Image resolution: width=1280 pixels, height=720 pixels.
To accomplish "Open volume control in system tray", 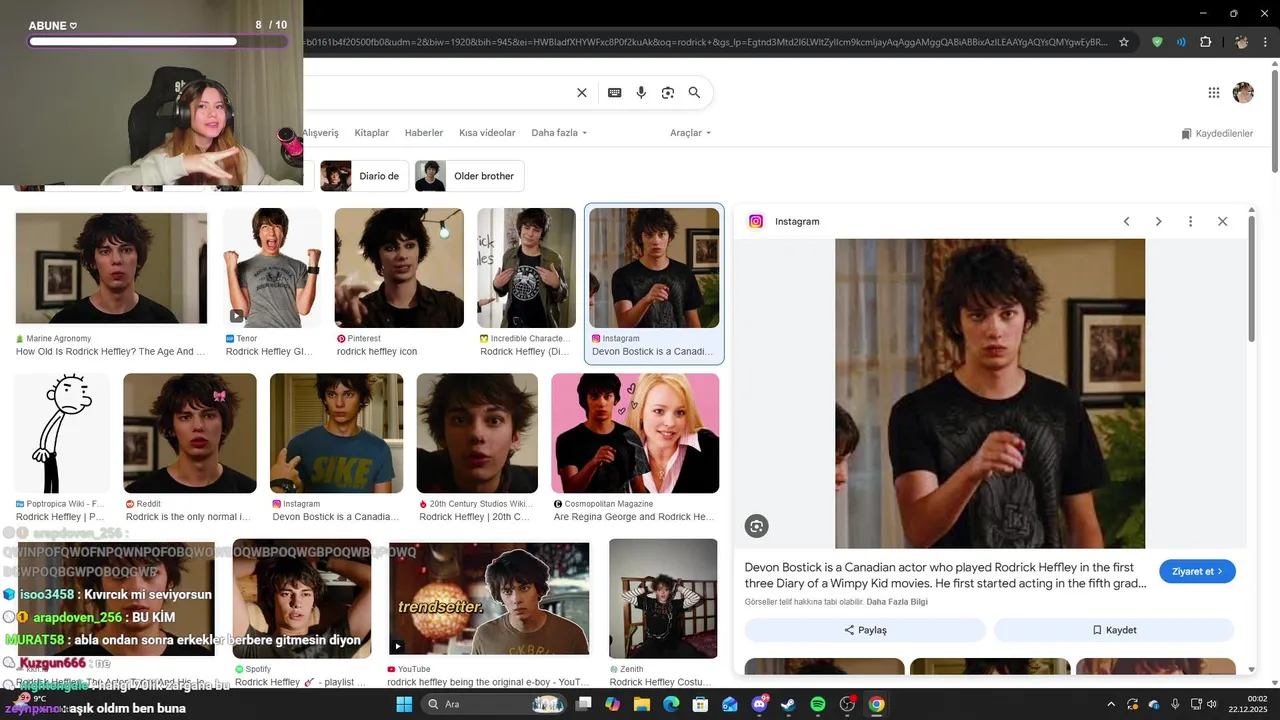I will 1210,704.
